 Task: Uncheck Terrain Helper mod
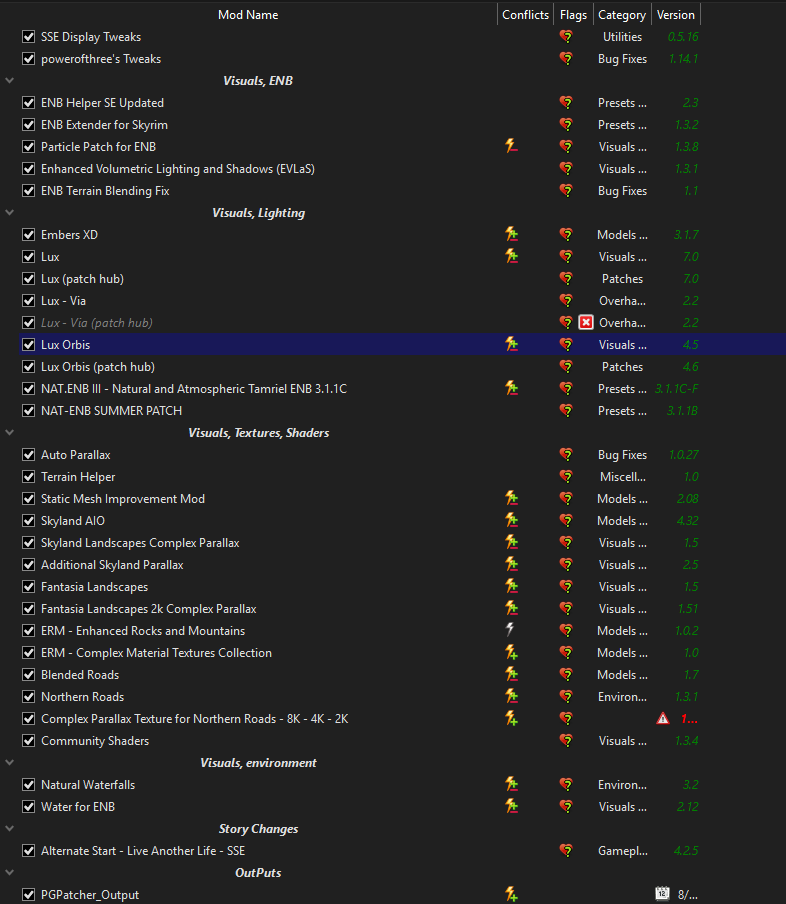coord(28,477)
